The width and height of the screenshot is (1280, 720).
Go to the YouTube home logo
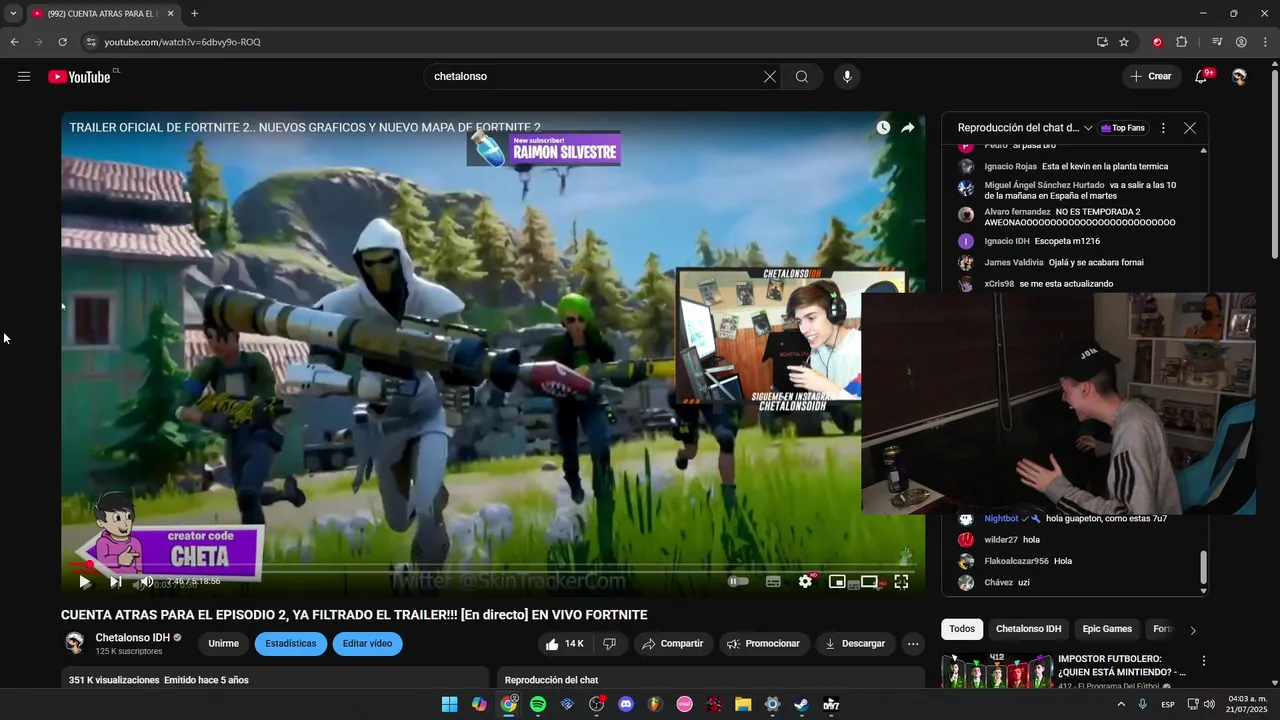pyautogui.click(x=79, y=77)
